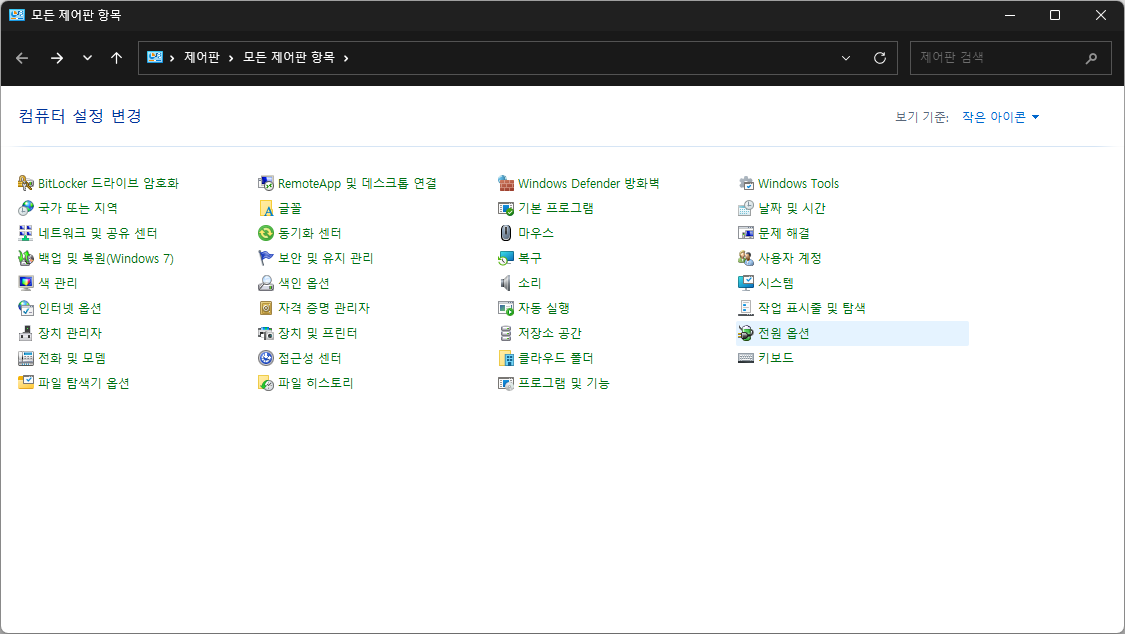Open the 날짜 및 시간 clock icon

[x=746, y=208]
